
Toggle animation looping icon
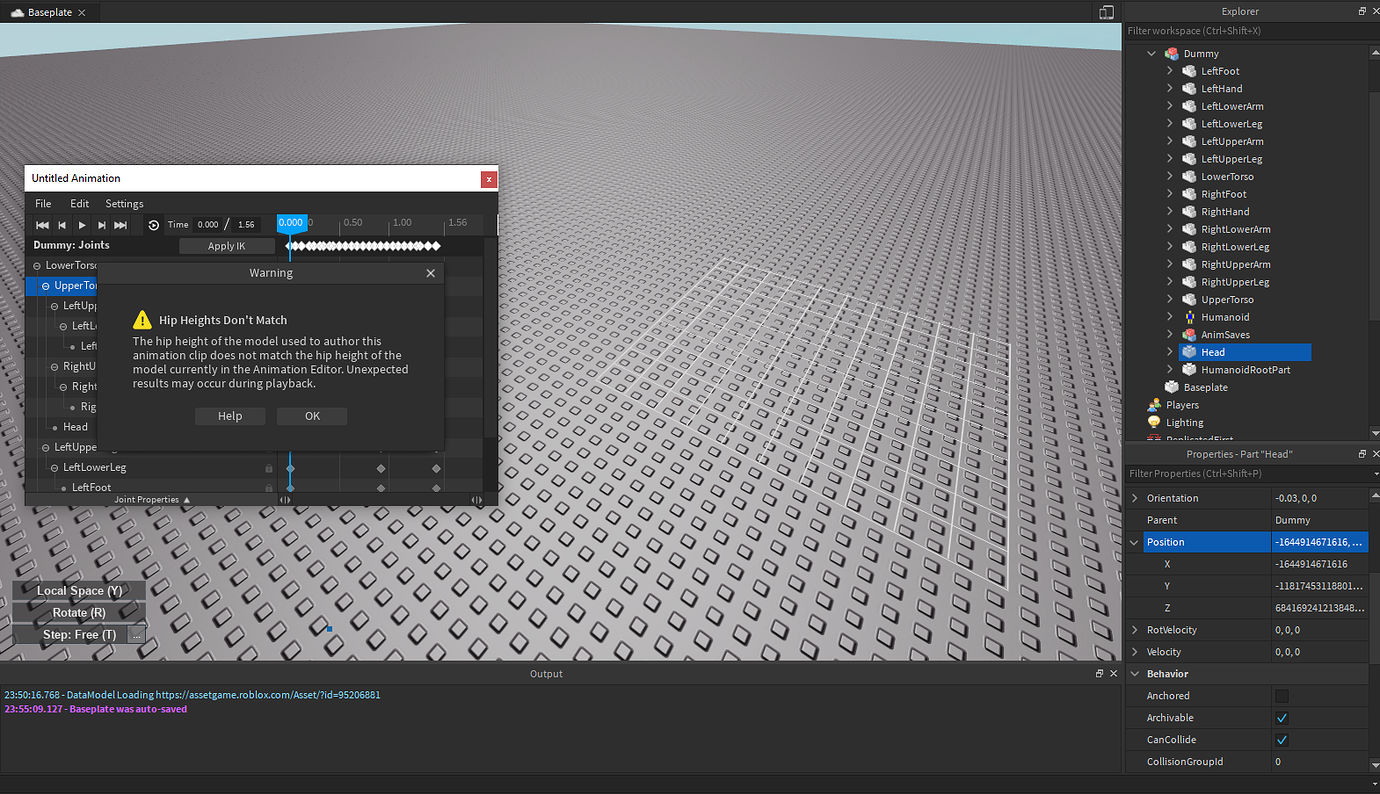[x=154, y=225]
